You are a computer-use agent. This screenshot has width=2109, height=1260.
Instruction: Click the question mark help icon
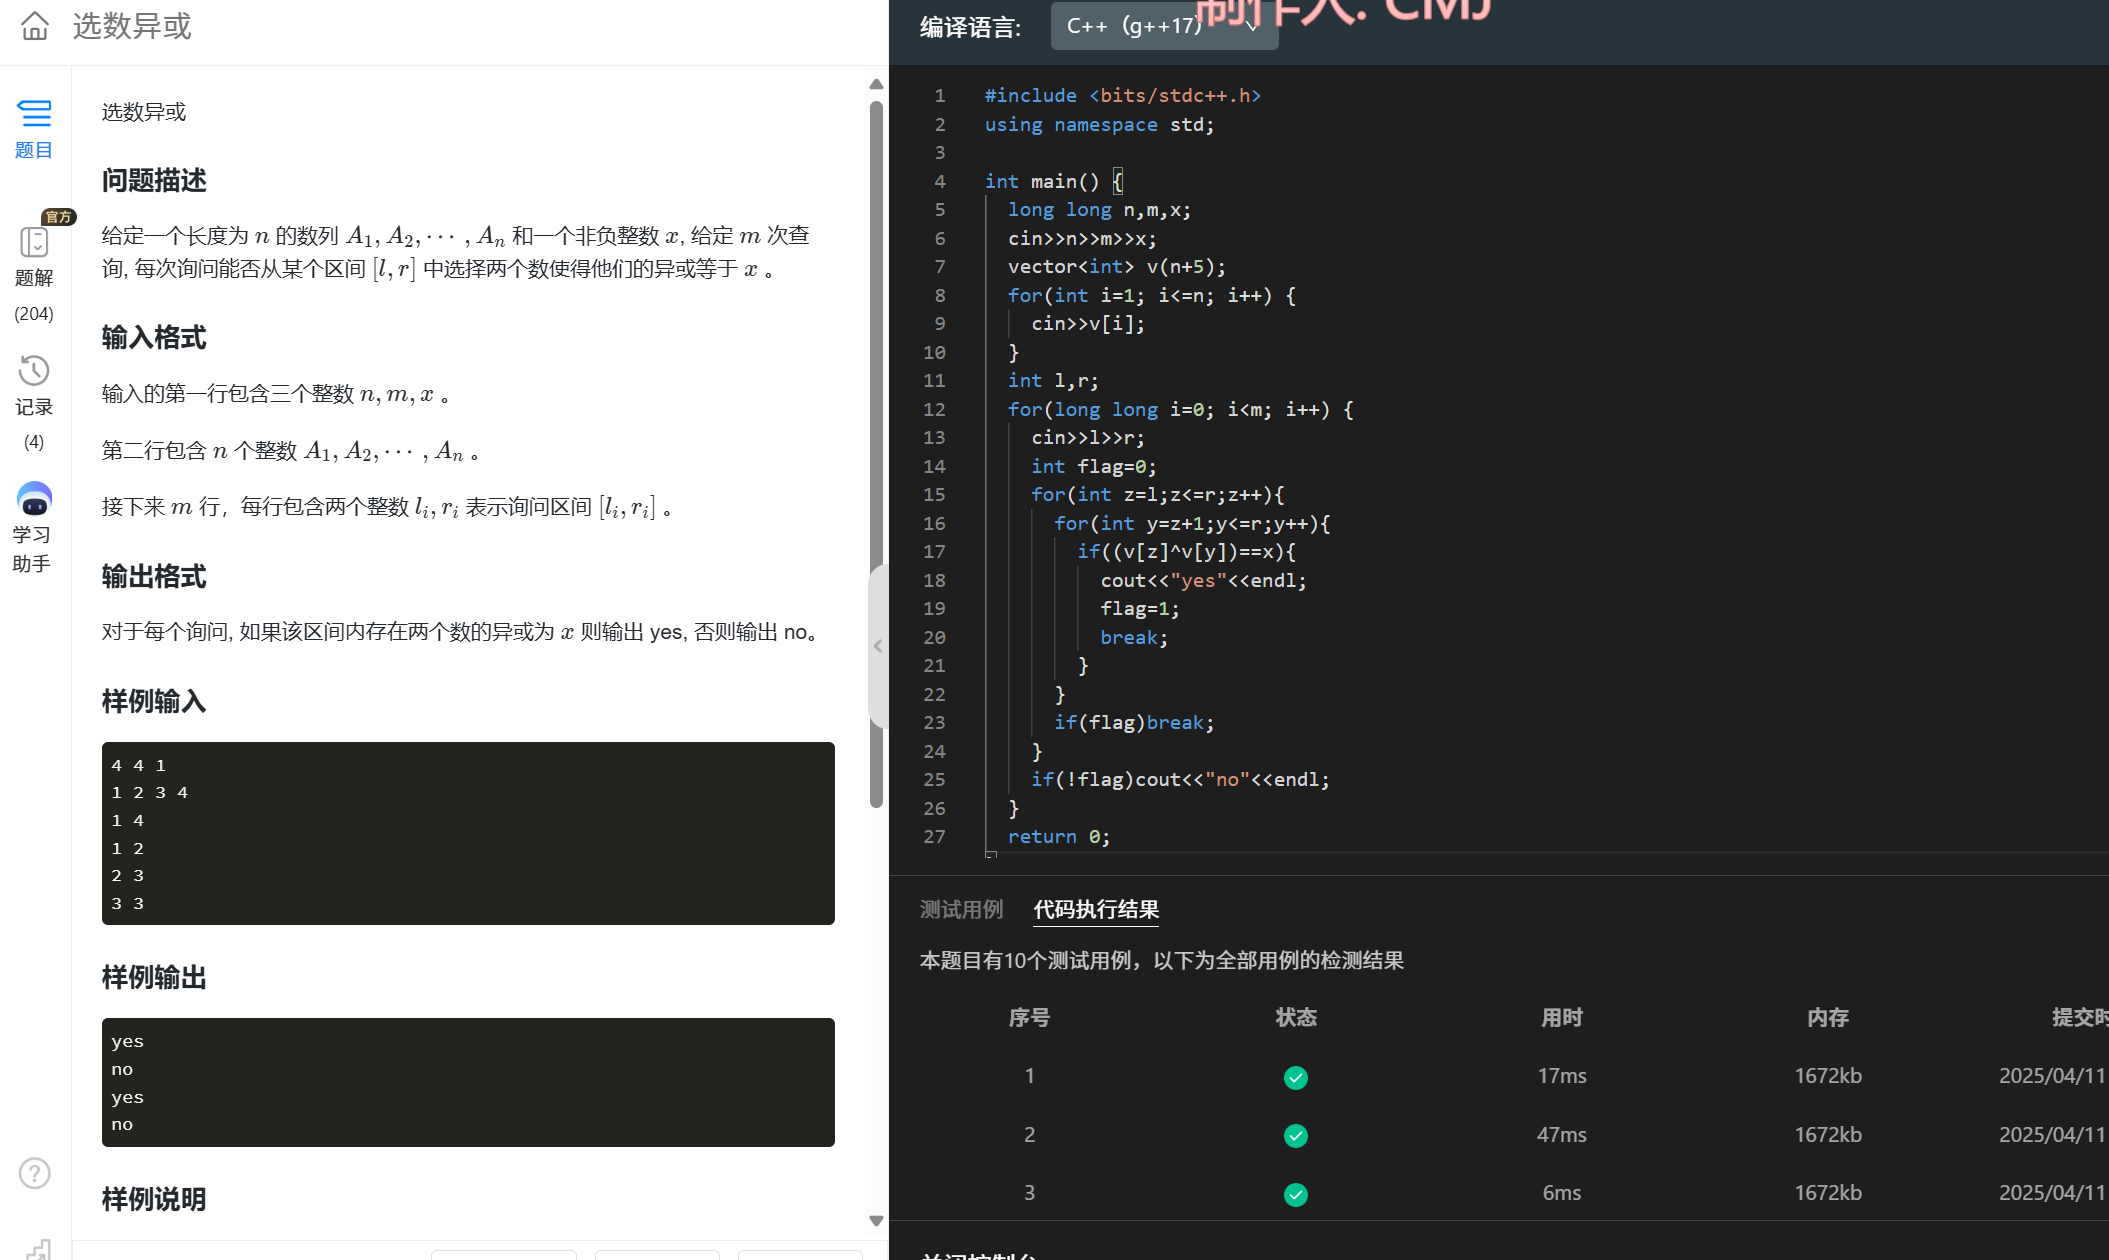[x=35, y=1172]
